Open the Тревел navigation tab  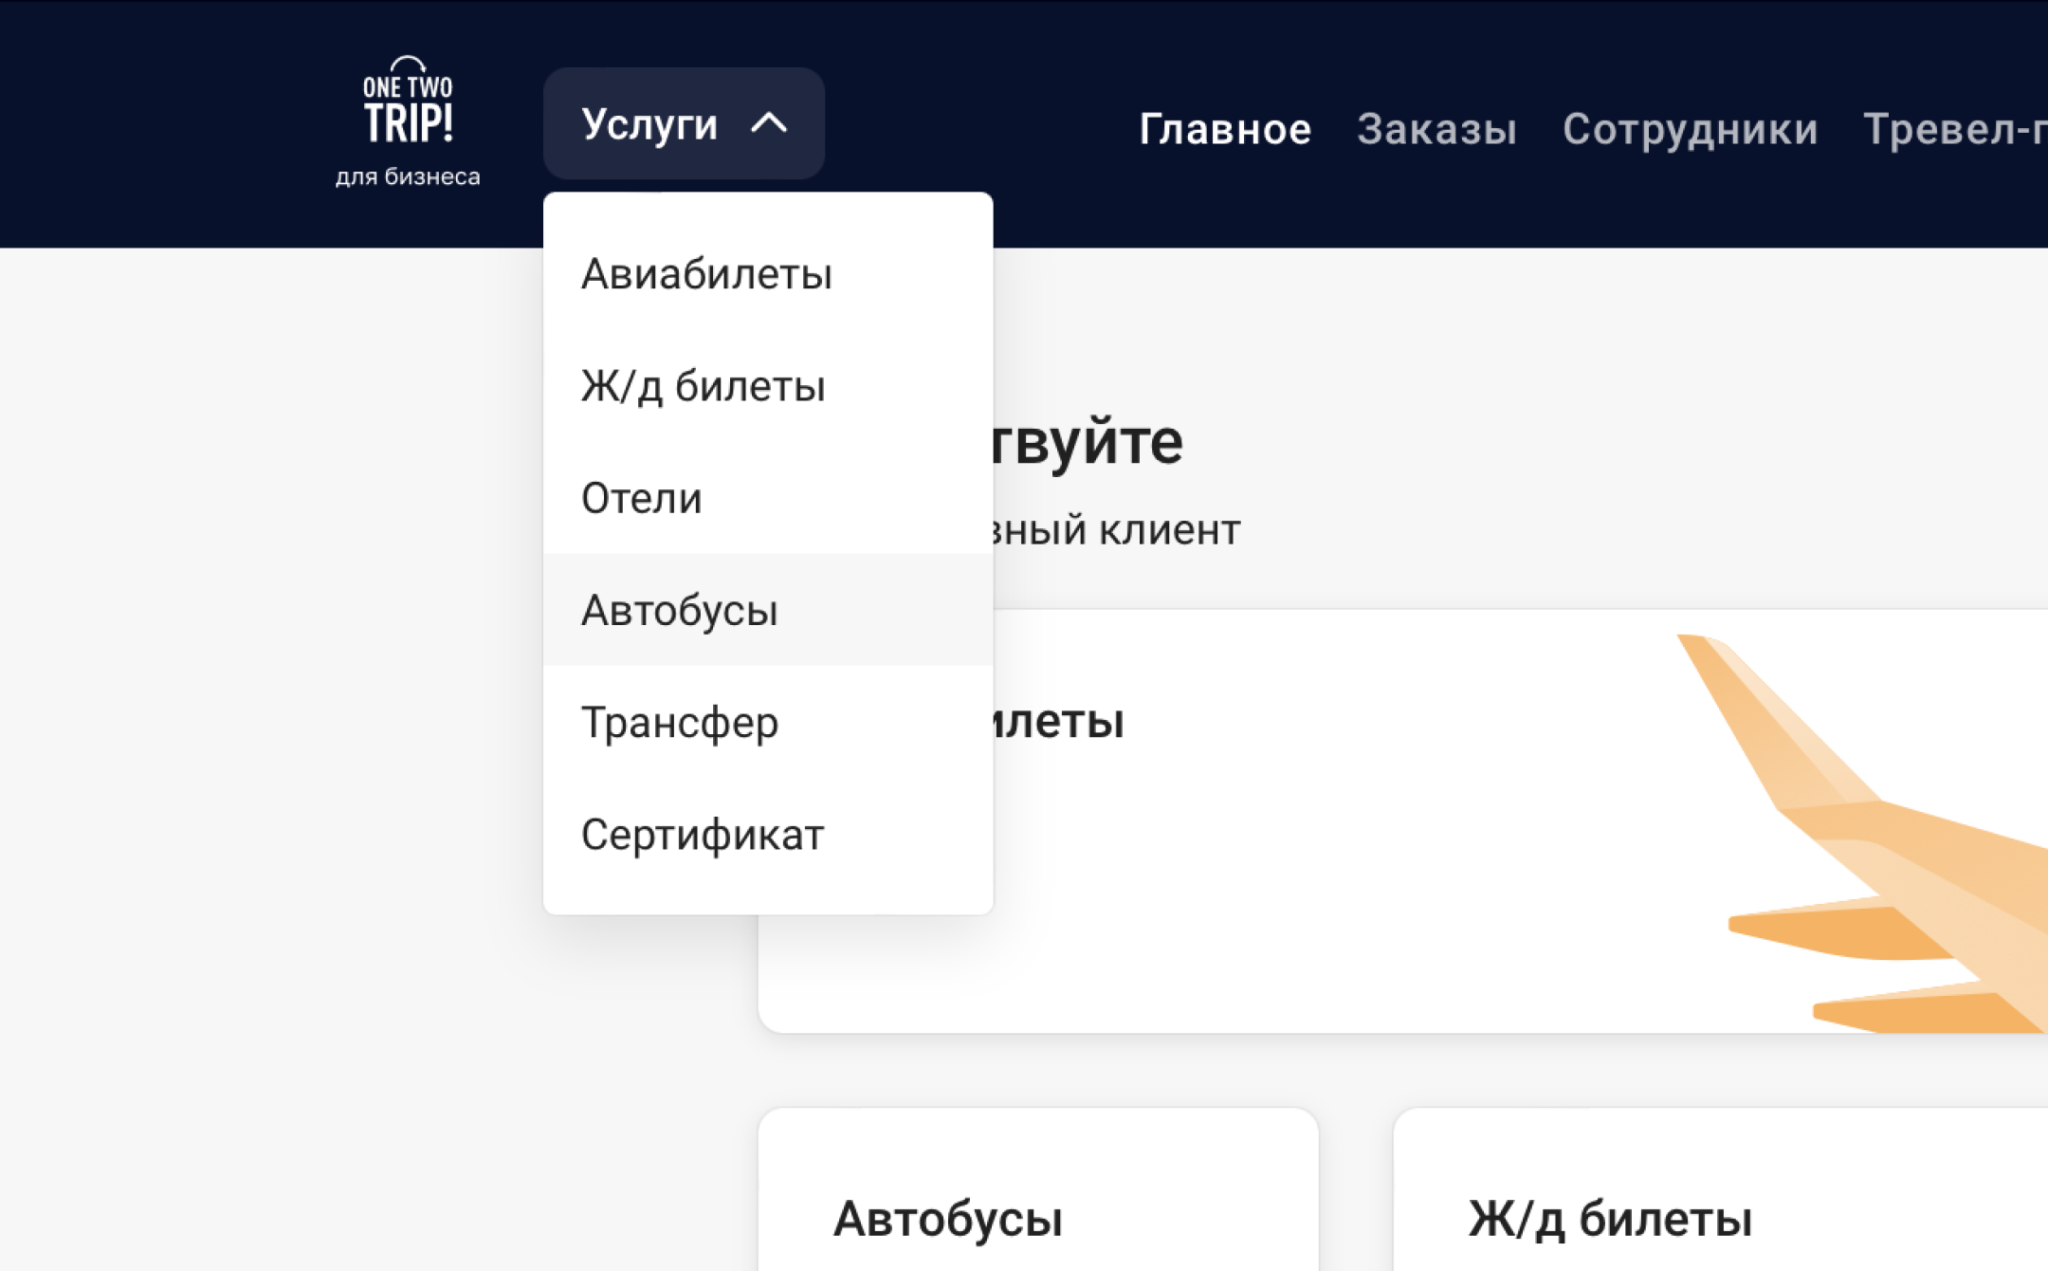(x=1955, y=129)
